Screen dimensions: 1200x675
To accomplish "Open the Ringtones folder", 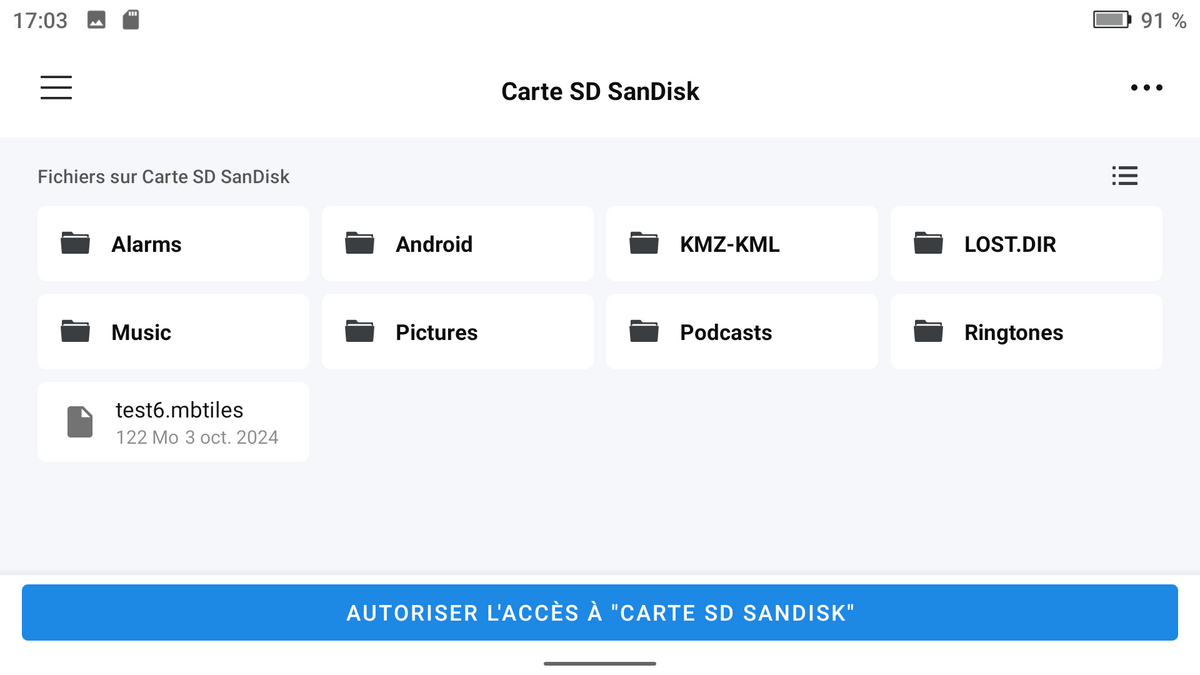I will pyautogui.click(x=1026, y=332).
